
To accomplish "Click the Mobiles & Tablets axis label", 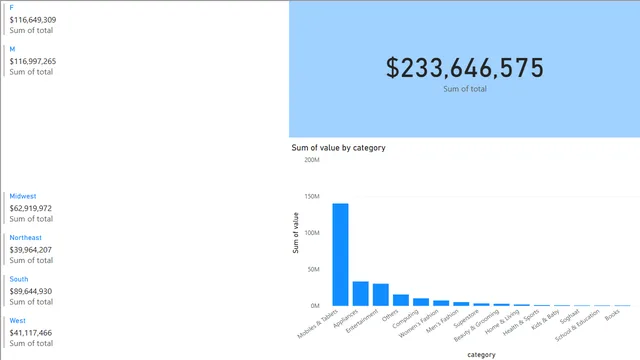I will [318, 324].
